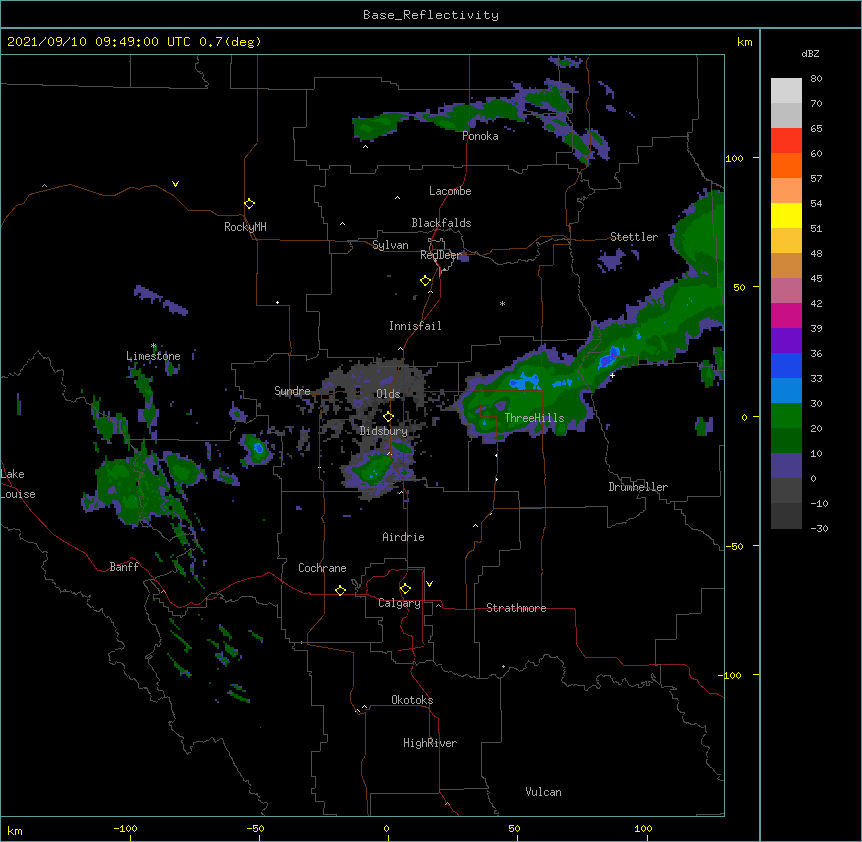Select the yellow V marker east of Calgary
Viewport: 862px width, 842px height.
pyautogui.click(x=429, y=584)
